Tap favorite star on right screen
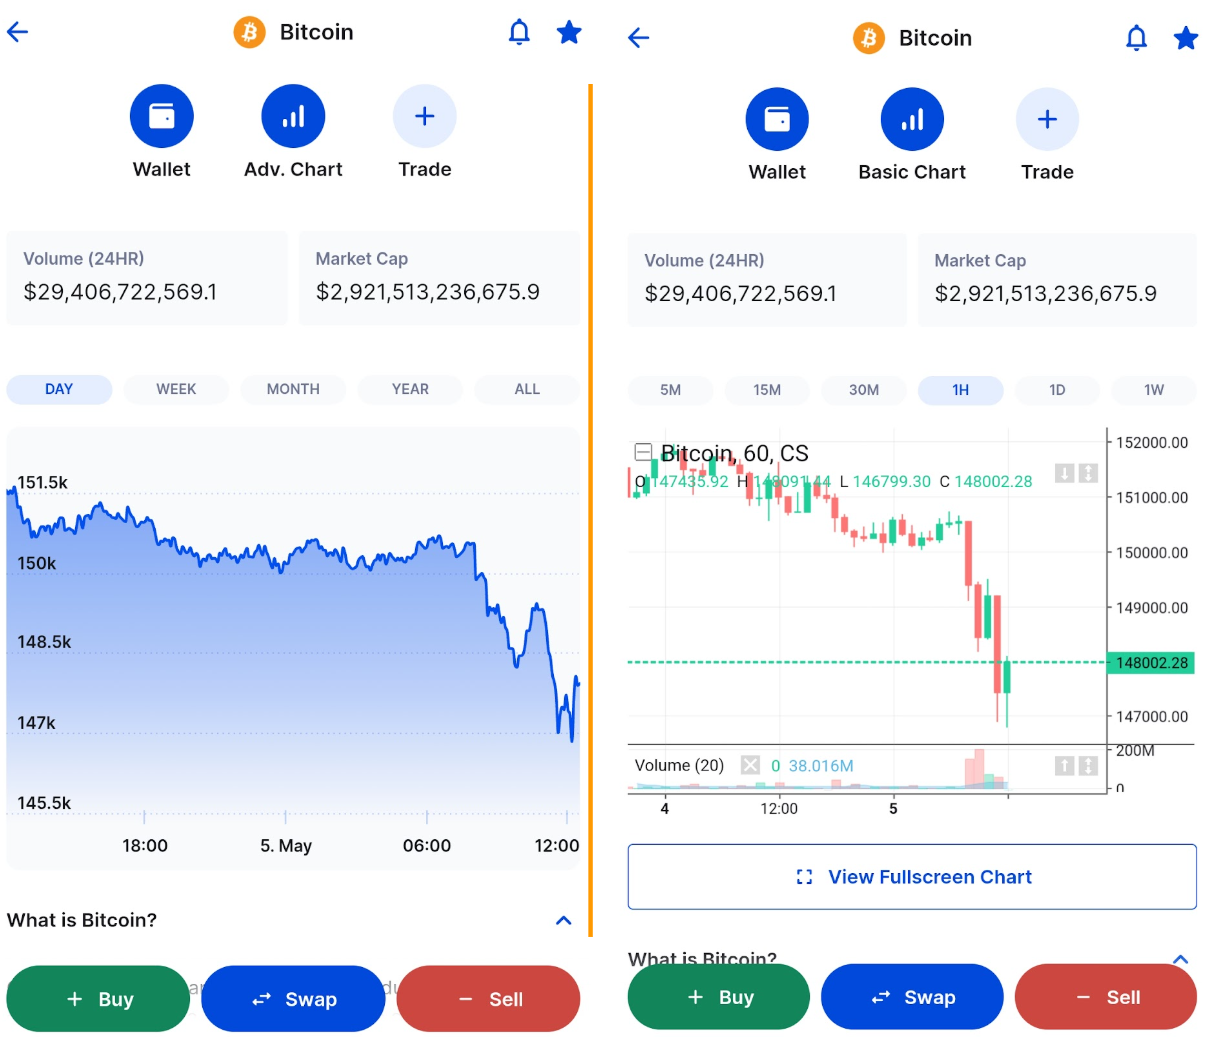Viewport: 1210px width, 1037px height. coord(1186,38)
